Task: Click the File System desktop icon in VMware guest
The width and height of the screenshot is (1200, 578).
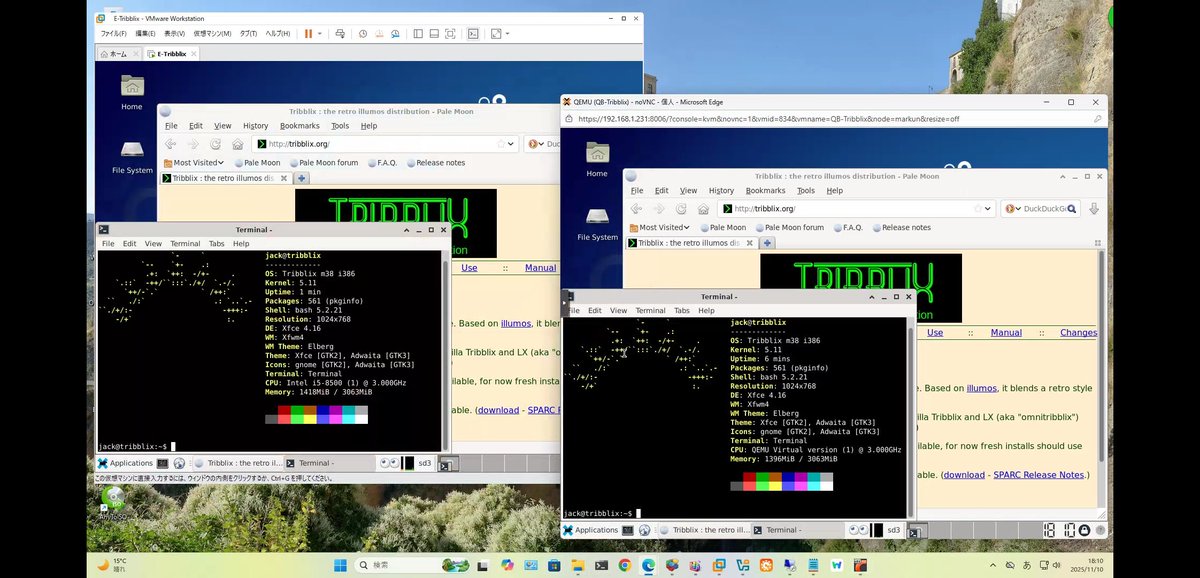Action: pos(132,157)
